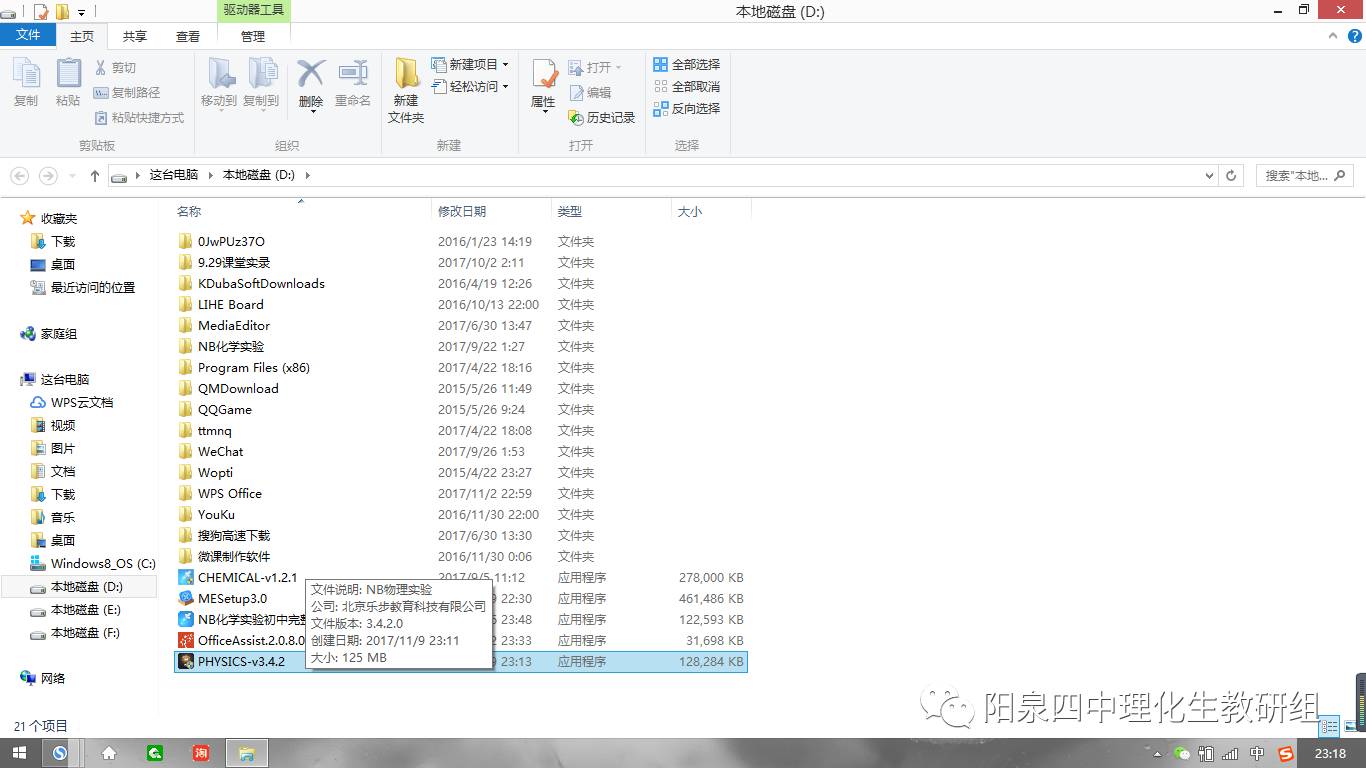The image size is (1366, 768).
Task: Click 编辑 in the open group
Action: click(590, 92)
